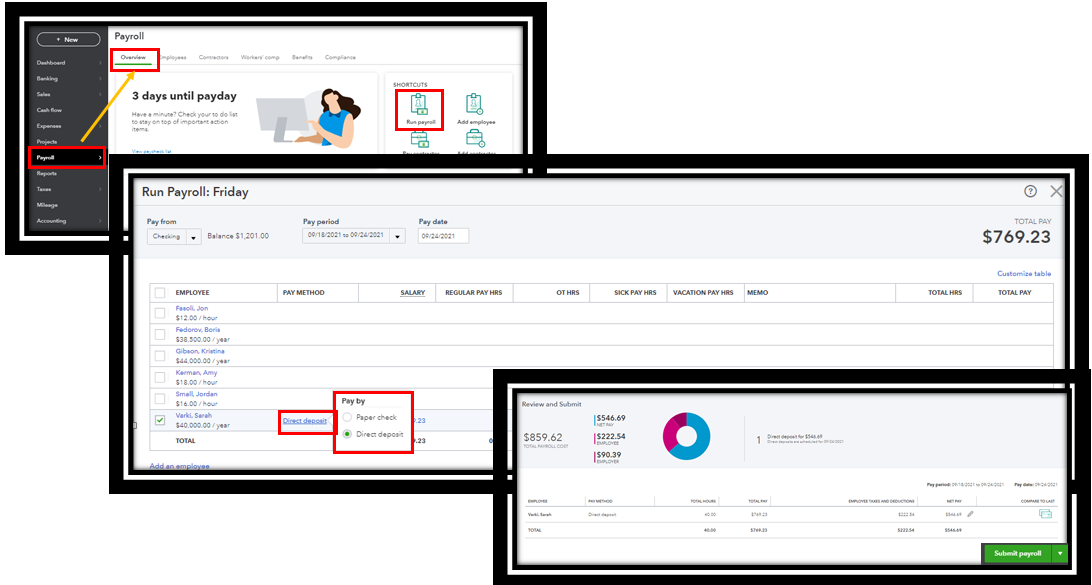
Task: Check the box for Kerman, Amy
Action: point(160,377)
